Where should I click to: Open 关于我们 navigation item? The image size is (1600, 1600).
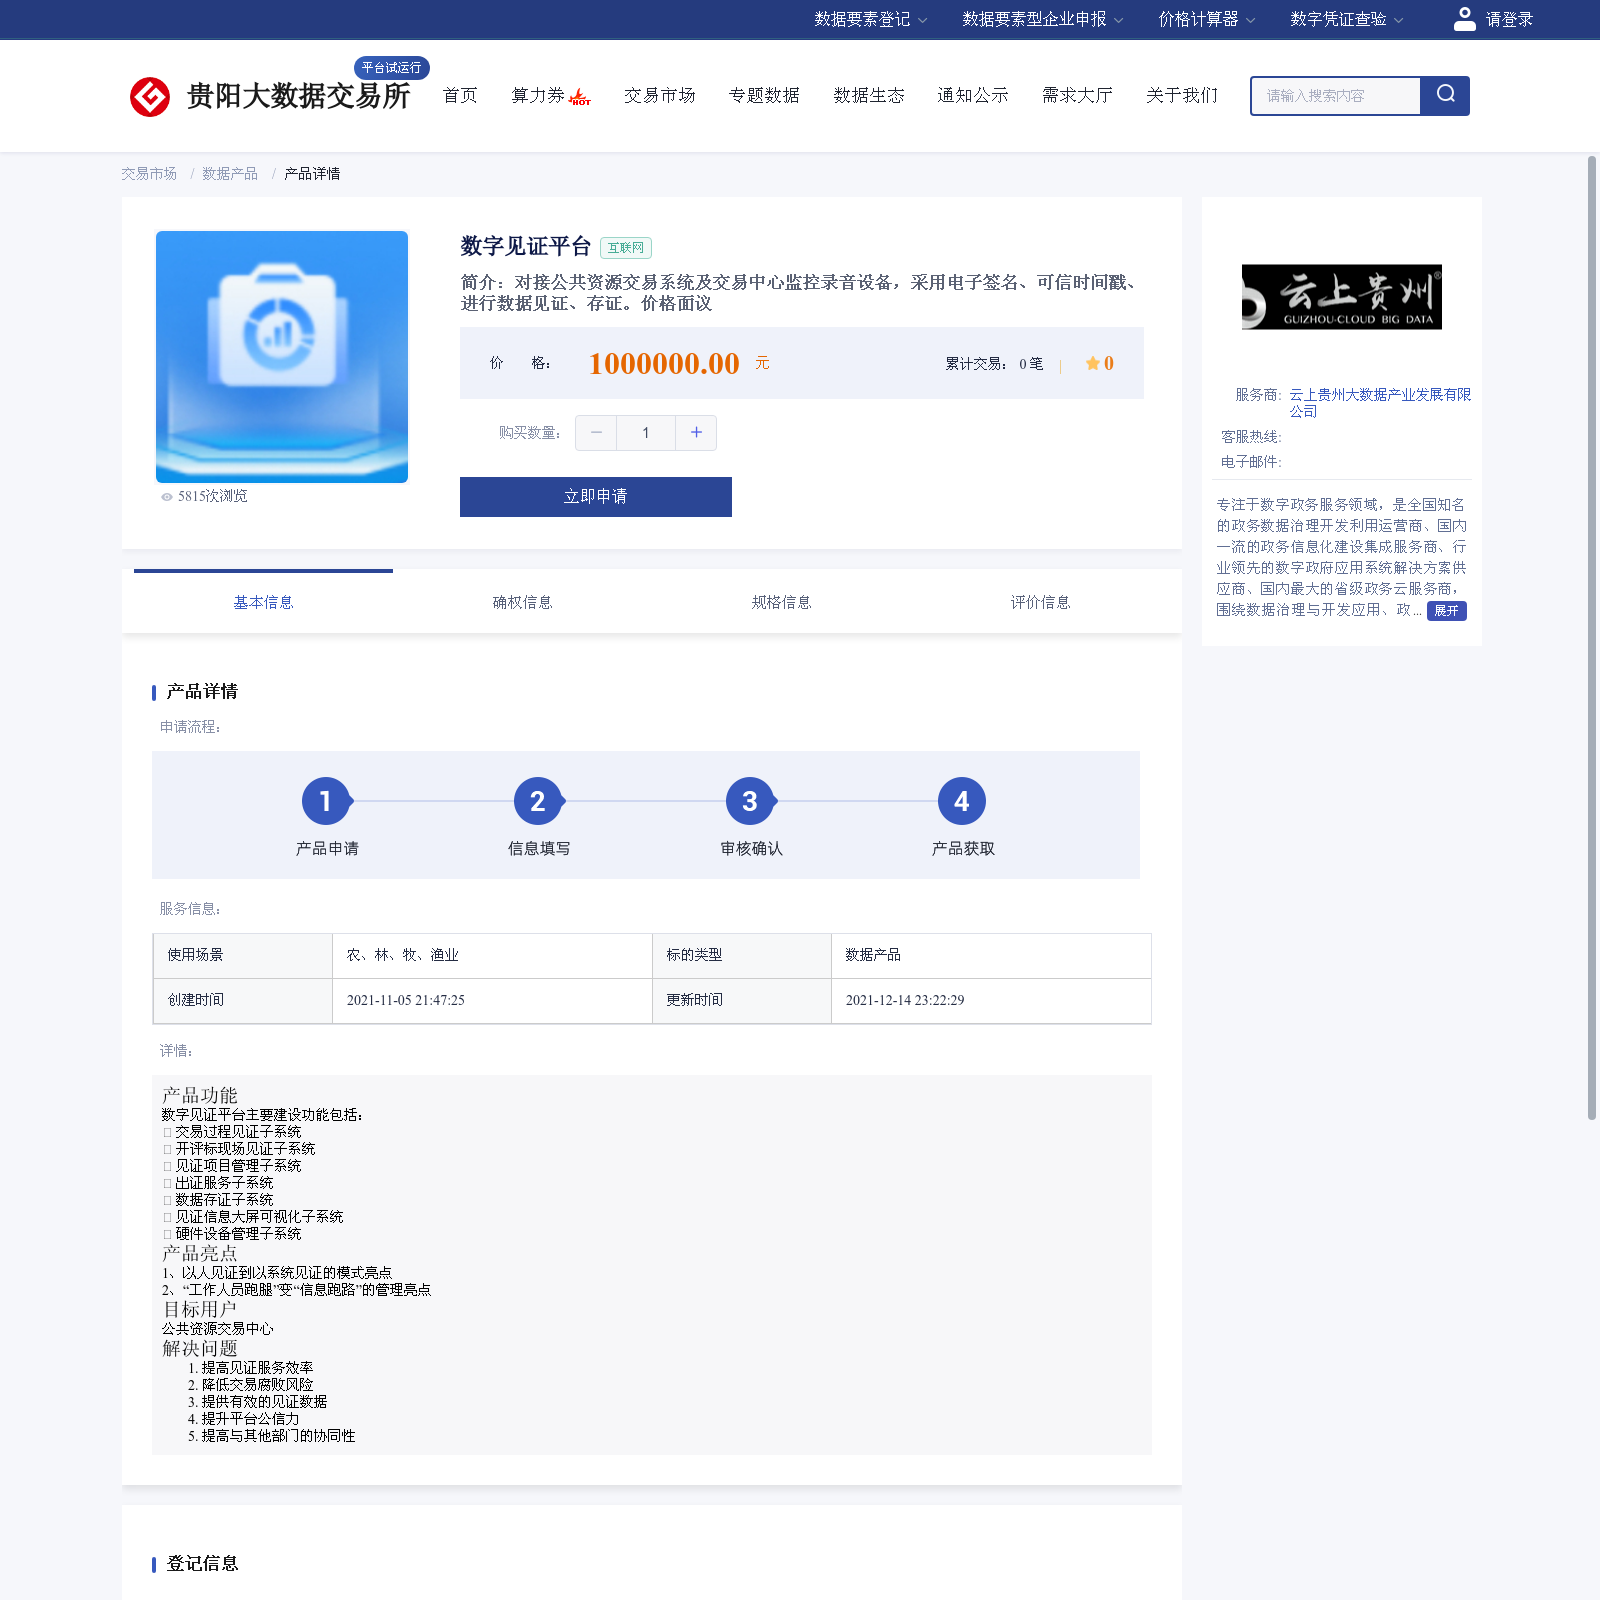(x=1182, y=95)
